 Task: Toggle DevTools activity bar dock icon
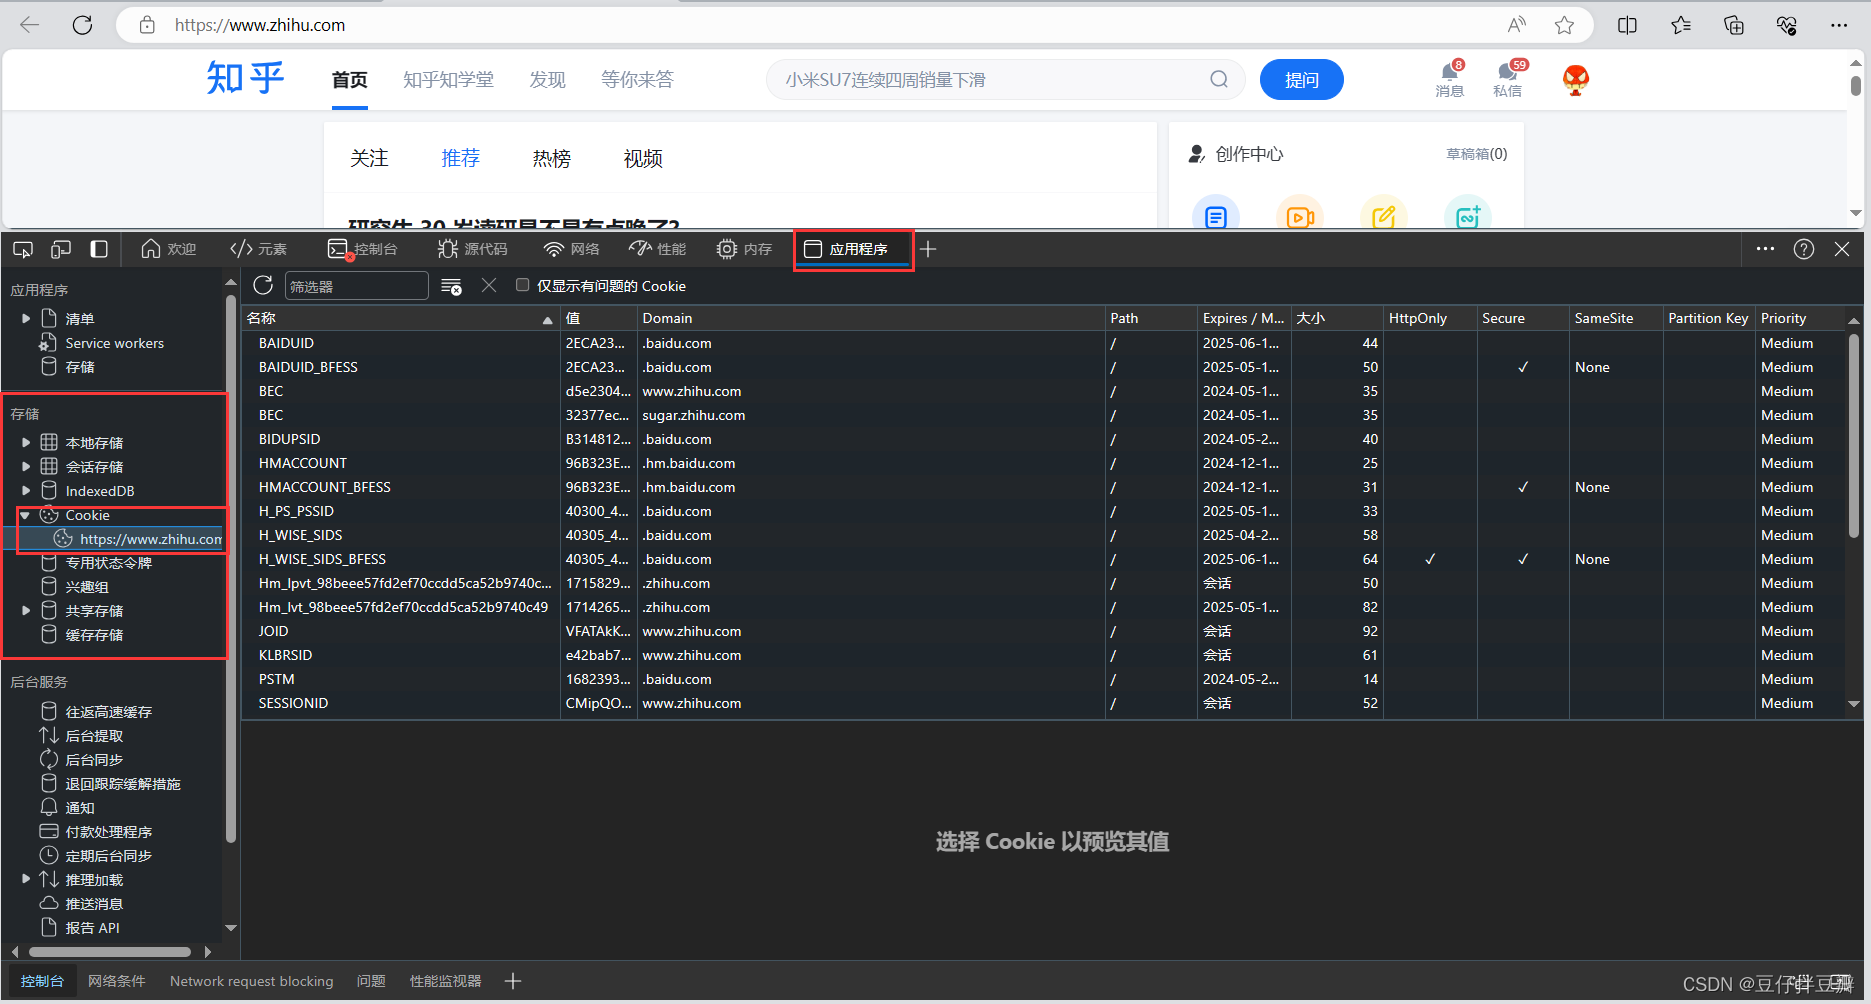[x=99, y=249]
